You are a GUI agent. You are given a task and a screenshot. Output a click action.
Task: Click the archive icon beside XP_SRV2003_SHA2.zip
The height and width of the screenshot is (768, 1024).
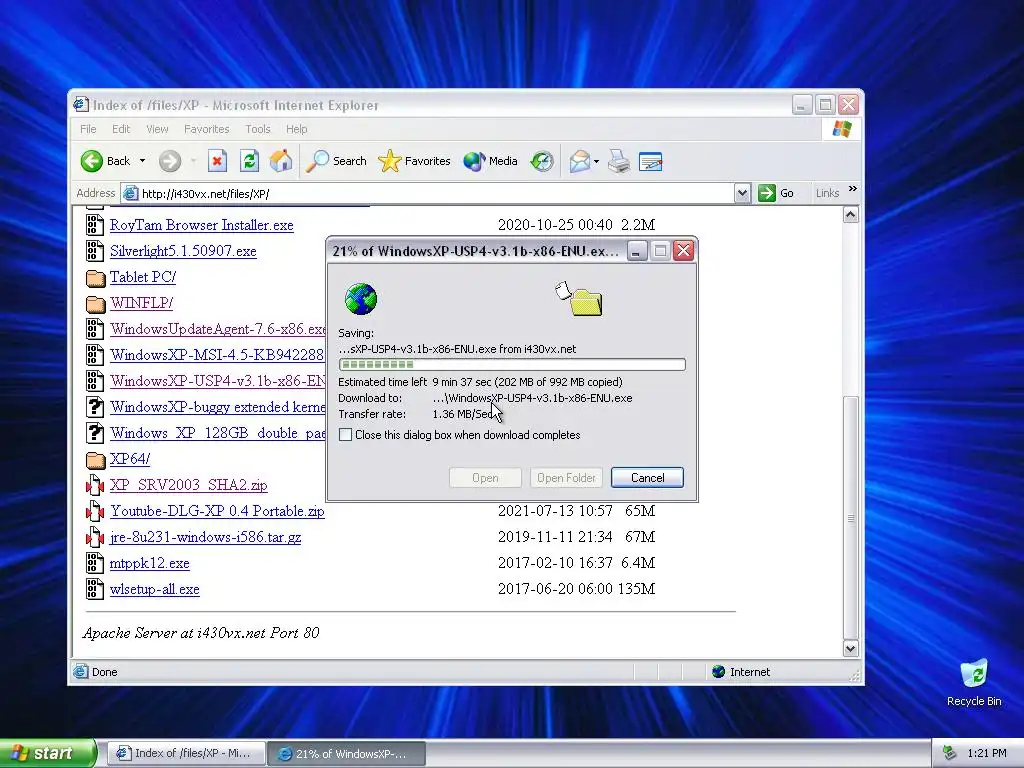pos(95,485)
